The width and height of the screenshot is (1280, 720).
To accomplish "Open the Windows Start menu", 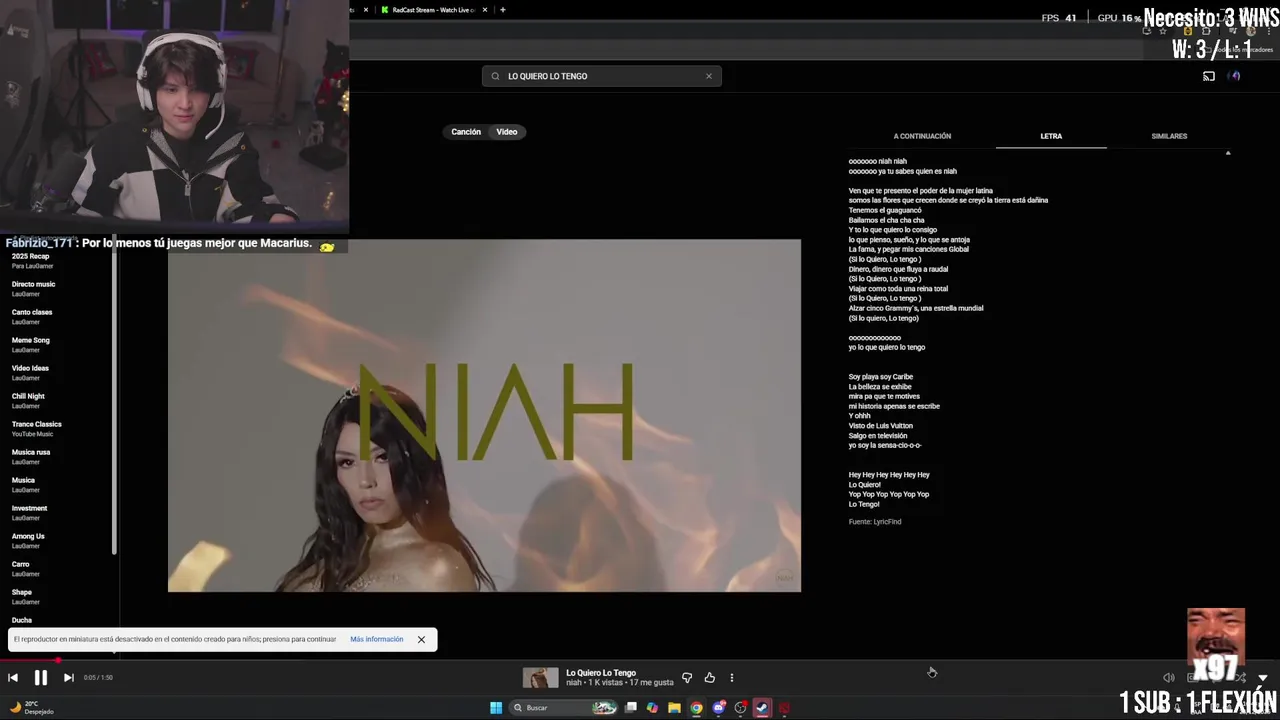I will pos(496,708).
